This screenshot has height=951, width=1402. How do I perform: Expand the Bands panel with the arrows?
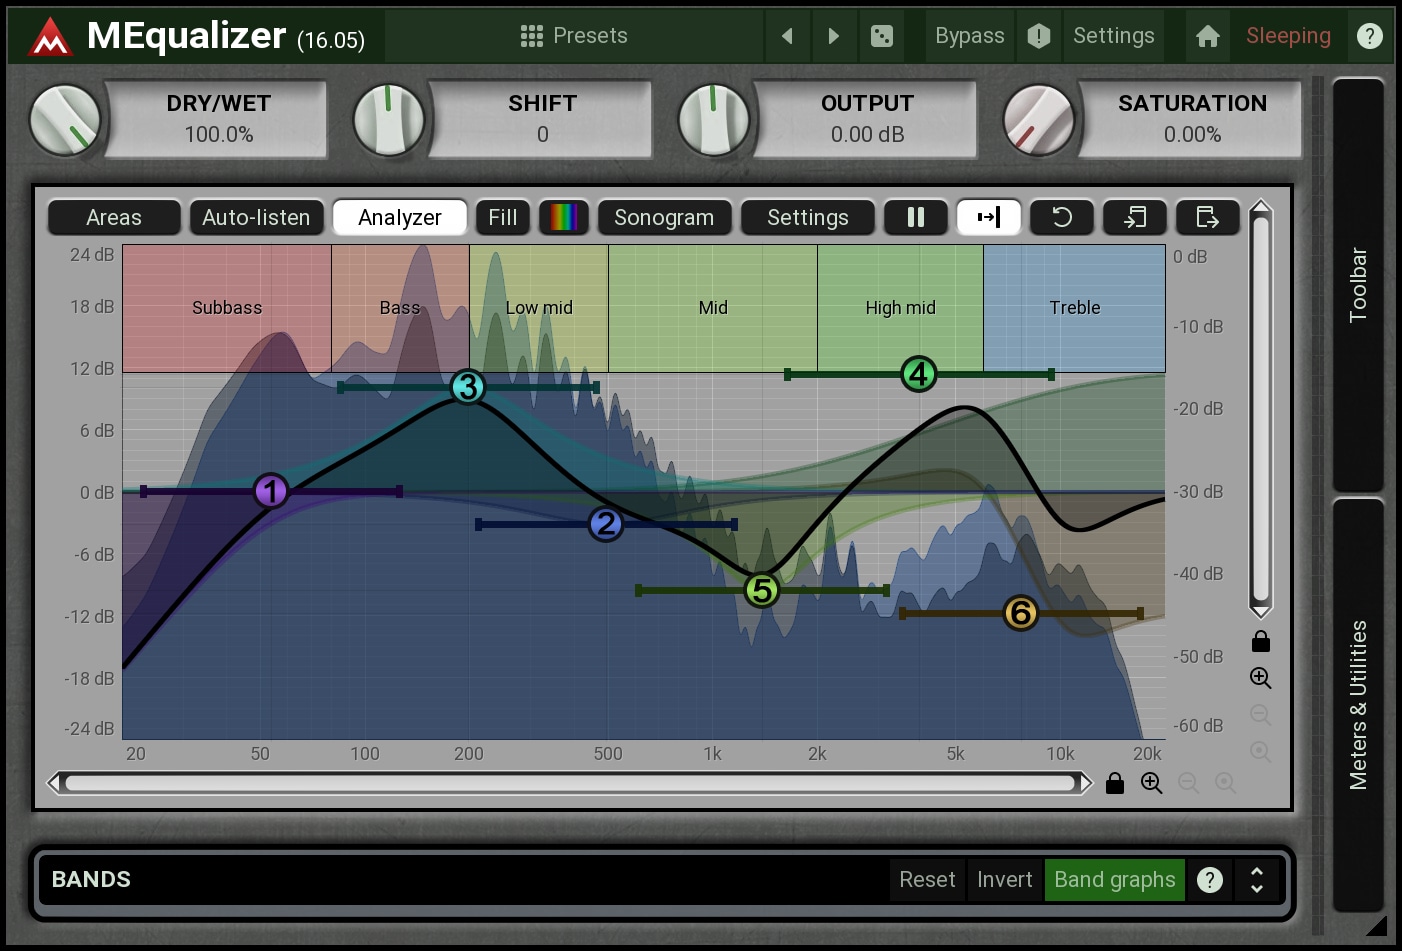pyautogui.click(x=1257, y=880)
